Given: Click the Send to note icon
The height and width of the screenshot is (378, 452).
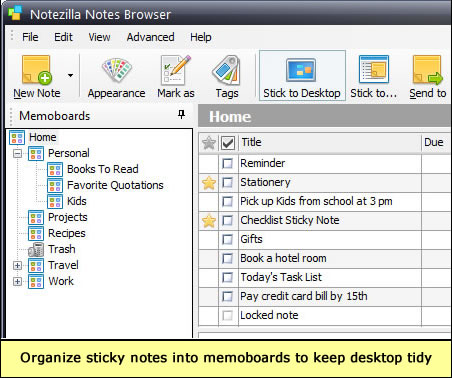Looking at the screenshot, I should coord(428,69).
